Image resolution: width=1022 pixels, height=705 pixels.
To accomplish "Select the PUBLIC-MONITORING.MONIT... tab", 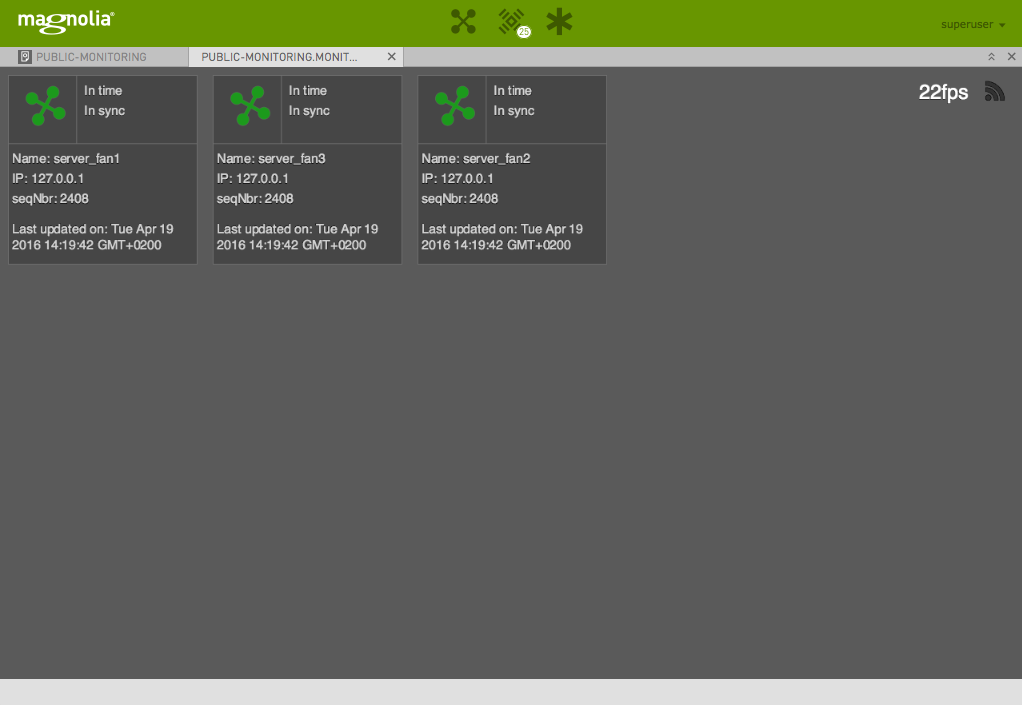I will point(279,57).
